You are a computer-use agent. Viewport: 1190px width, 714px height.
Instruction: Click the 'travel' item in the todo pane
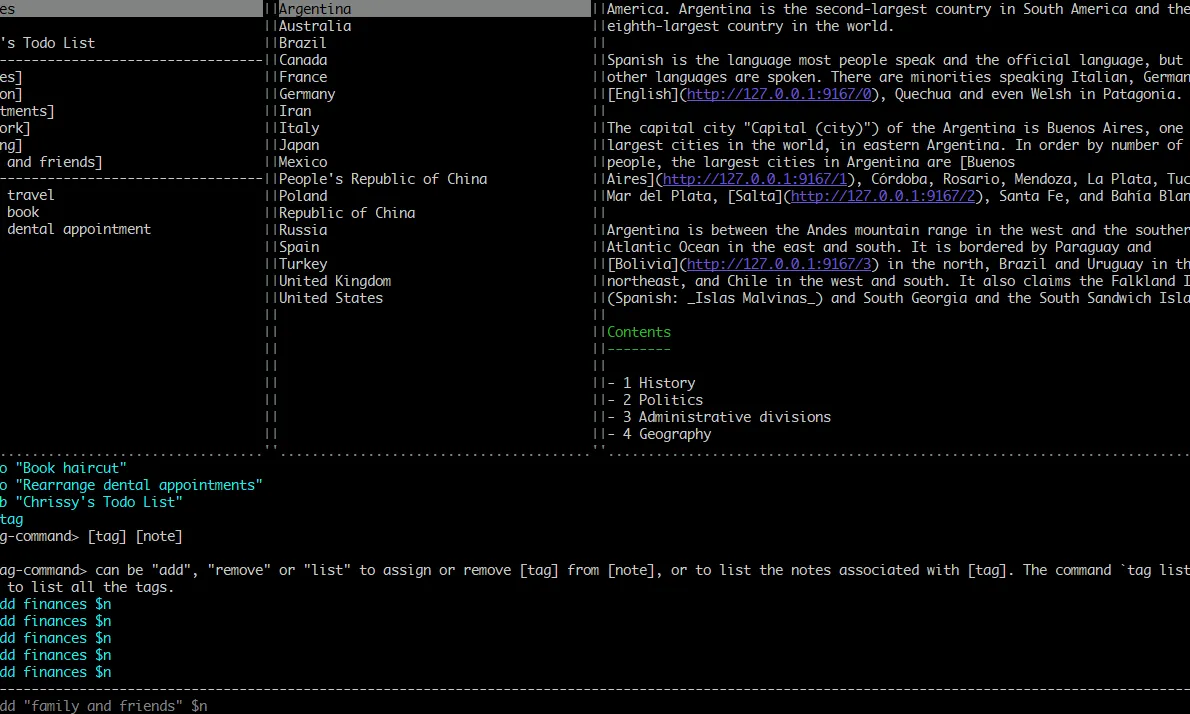(30, 195)
